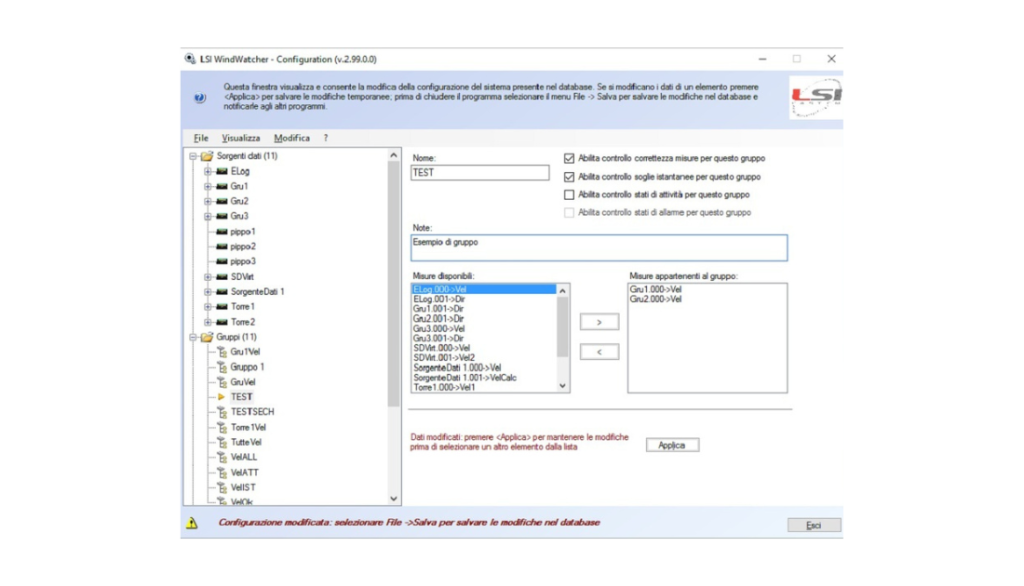The height and width of the screenshot is (586, 1024).
Task: Click the yellow warning triangle icon
Action: coord(192,523)
